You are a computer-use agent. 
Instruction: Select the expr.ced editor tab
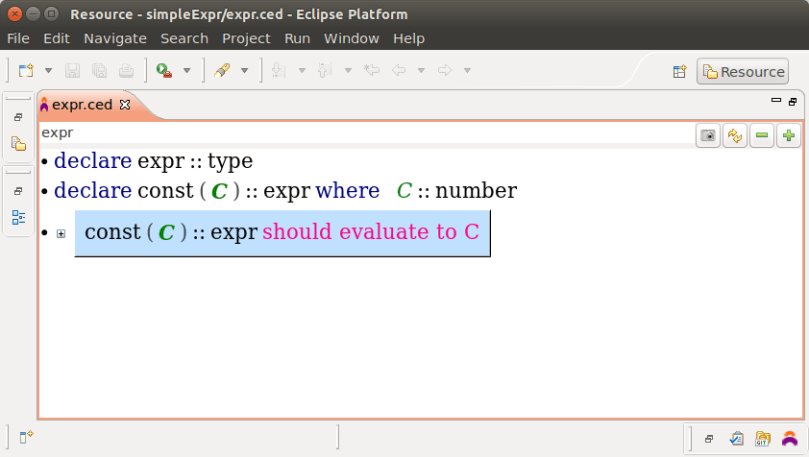click(81, 104)
